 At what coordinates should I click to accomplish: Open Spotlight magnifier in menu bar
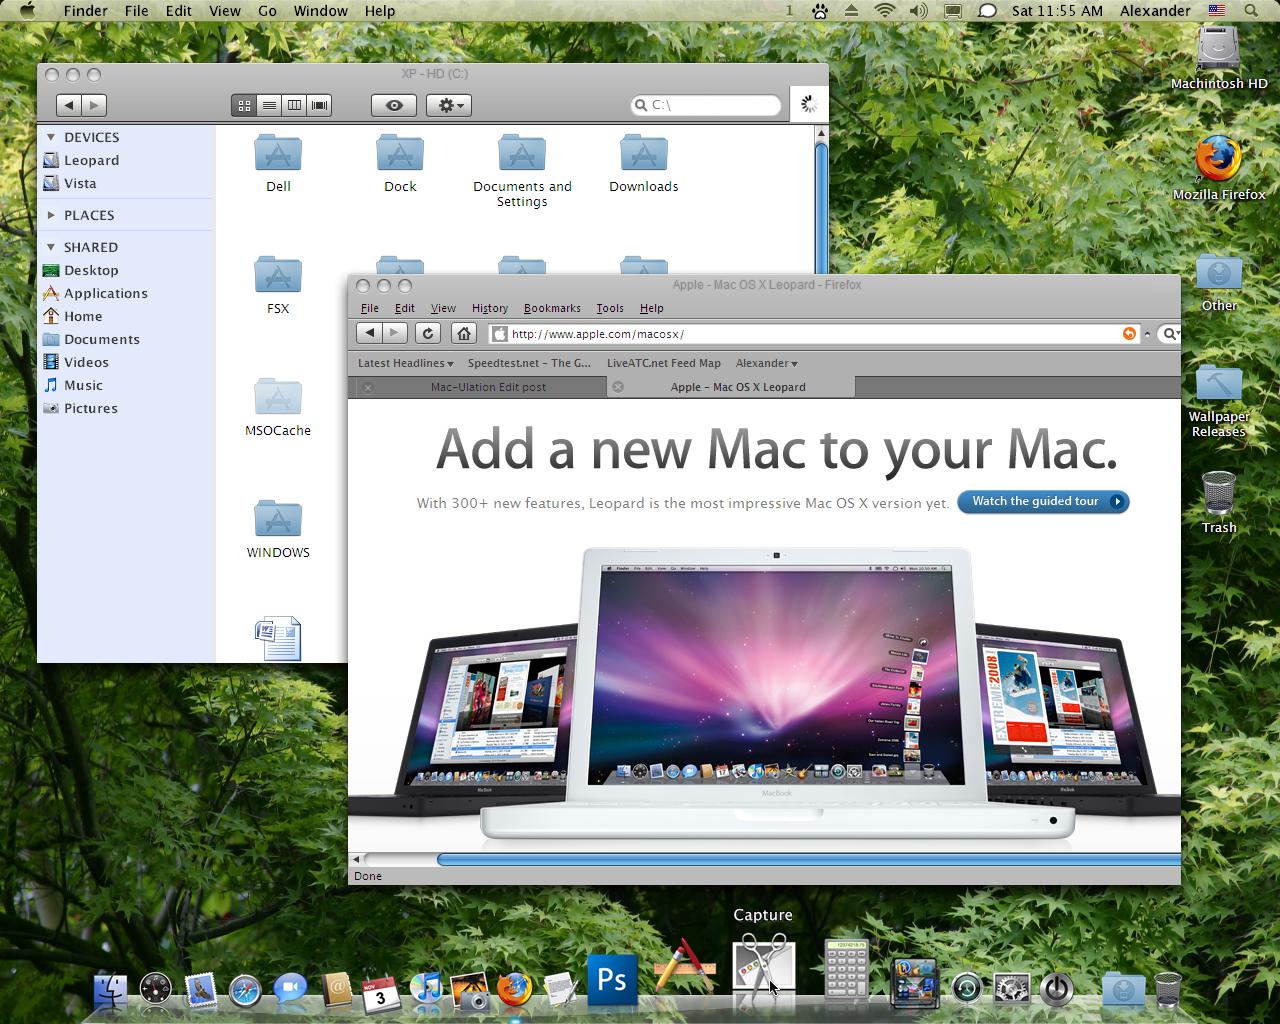pyautogui.click(x=1251, y=11)
